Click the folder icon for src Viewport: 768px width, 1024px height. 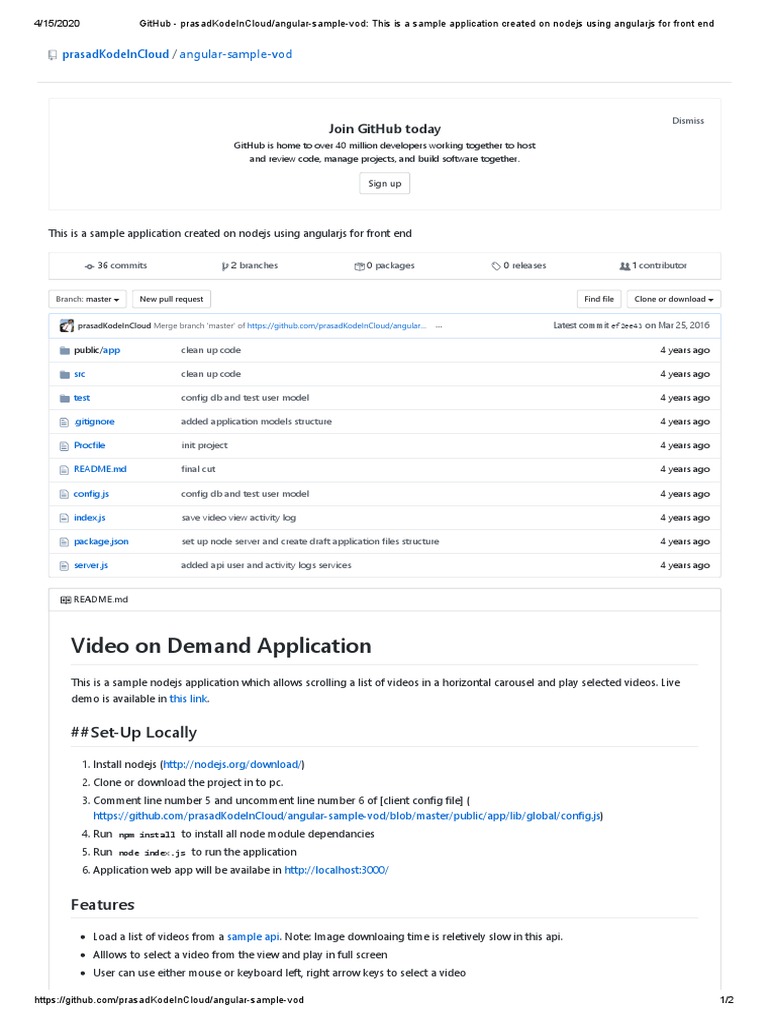pyautogui.click(x=65, y=375)
